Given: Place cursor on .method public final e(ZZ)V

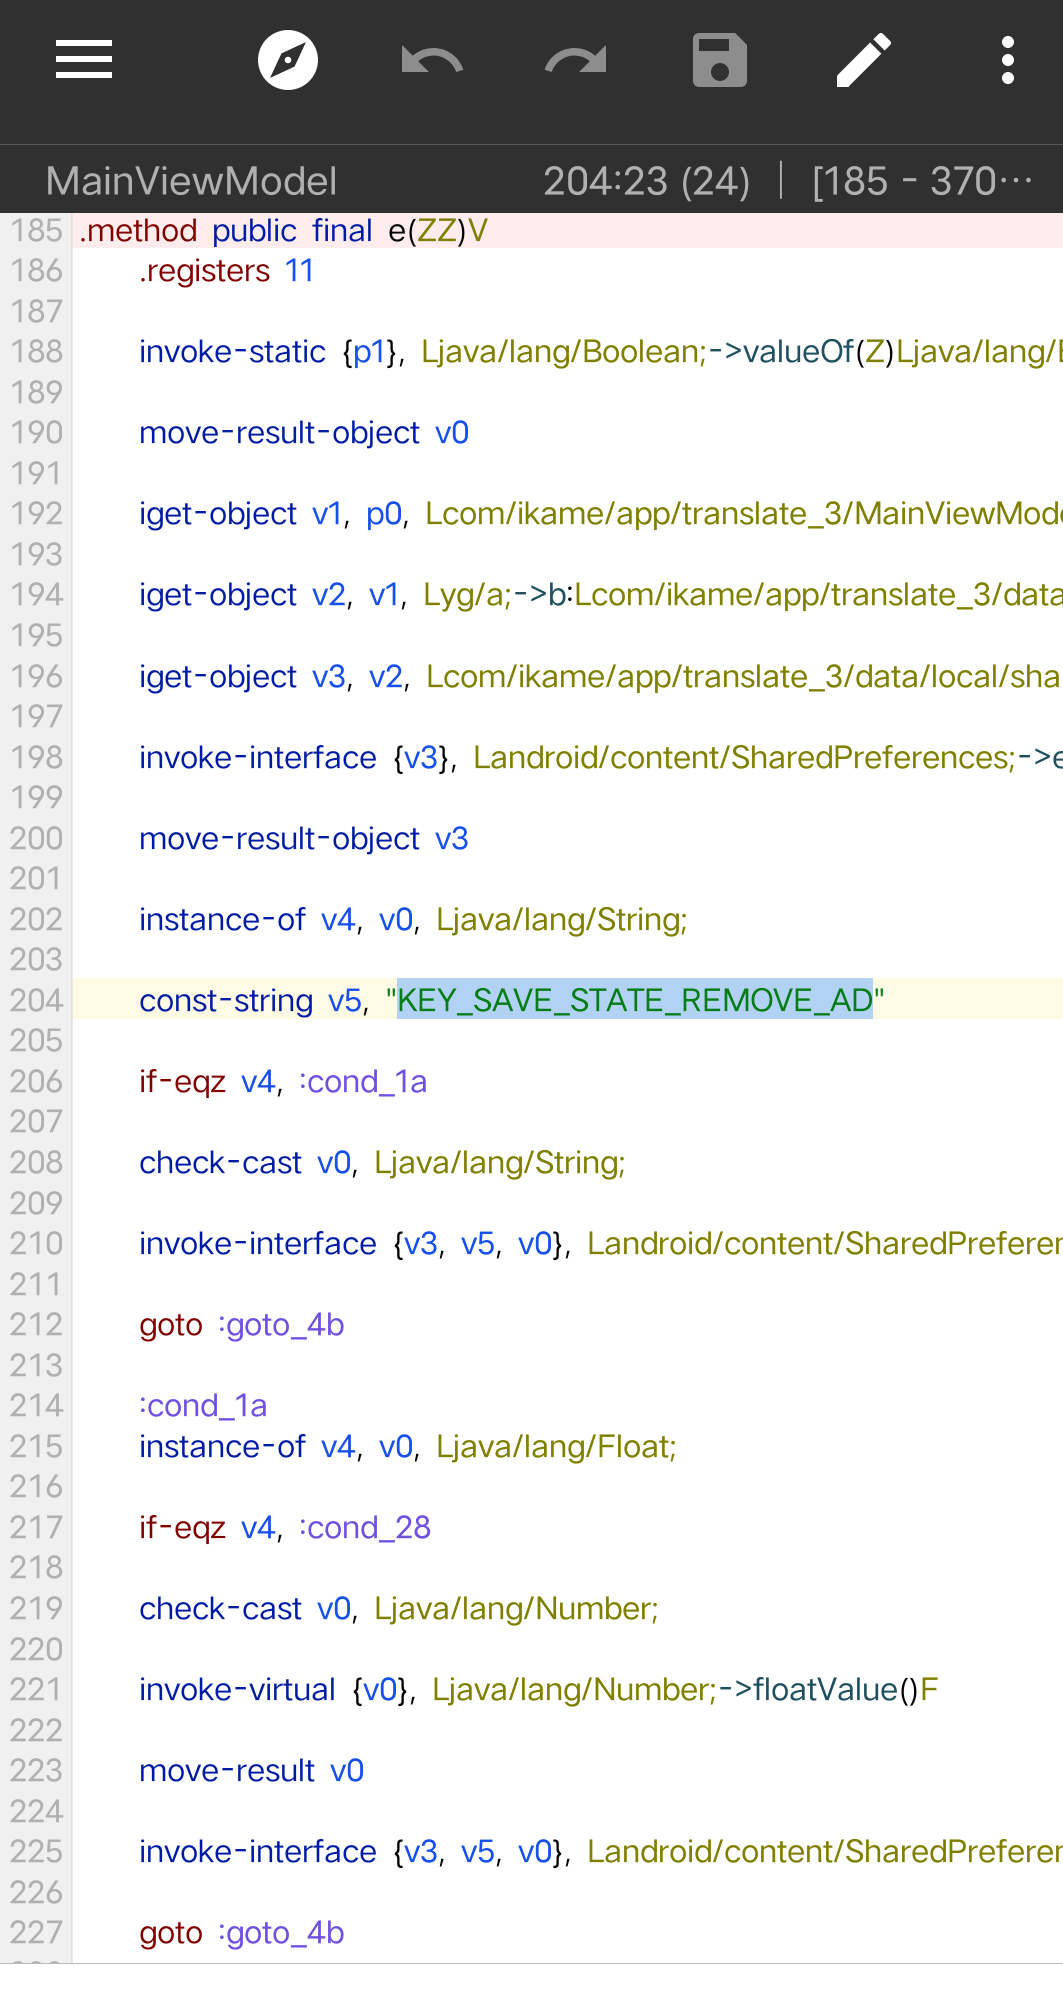Looking at the screenshot, I should (x=283, y=230).
